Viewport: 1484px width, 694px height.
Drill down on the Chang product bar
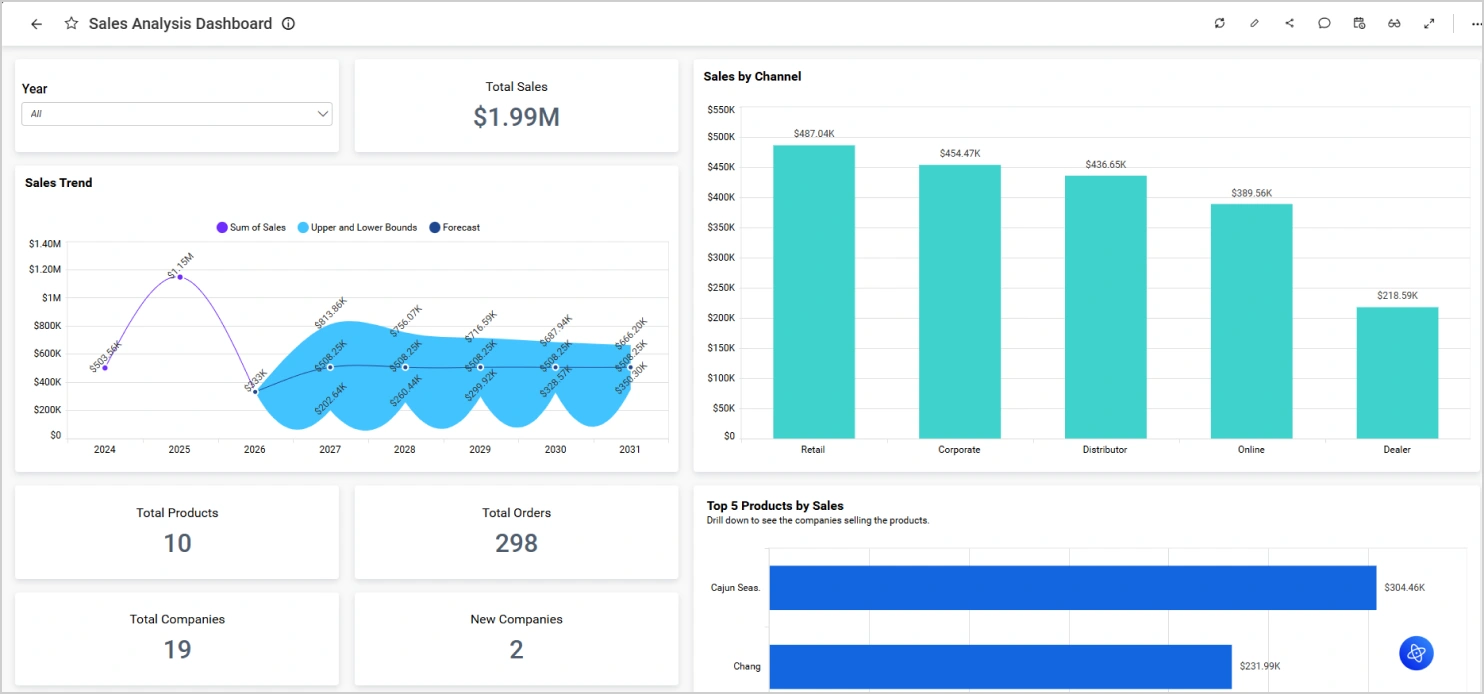point(1000,666)
